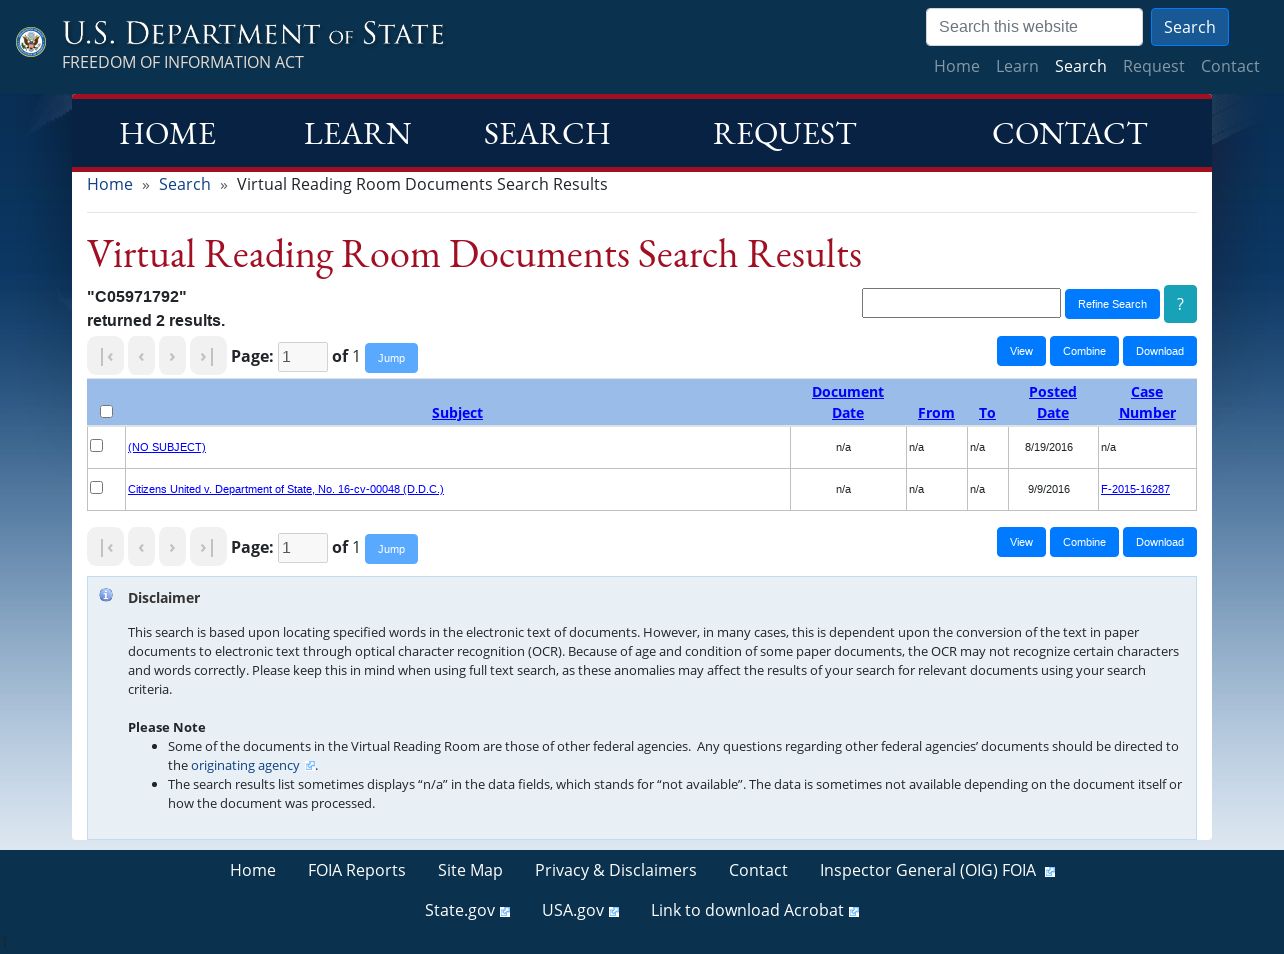The height and width of the screenshot is (954, 1284).
Task: Click the top Download button
Action: [1160, 351]
